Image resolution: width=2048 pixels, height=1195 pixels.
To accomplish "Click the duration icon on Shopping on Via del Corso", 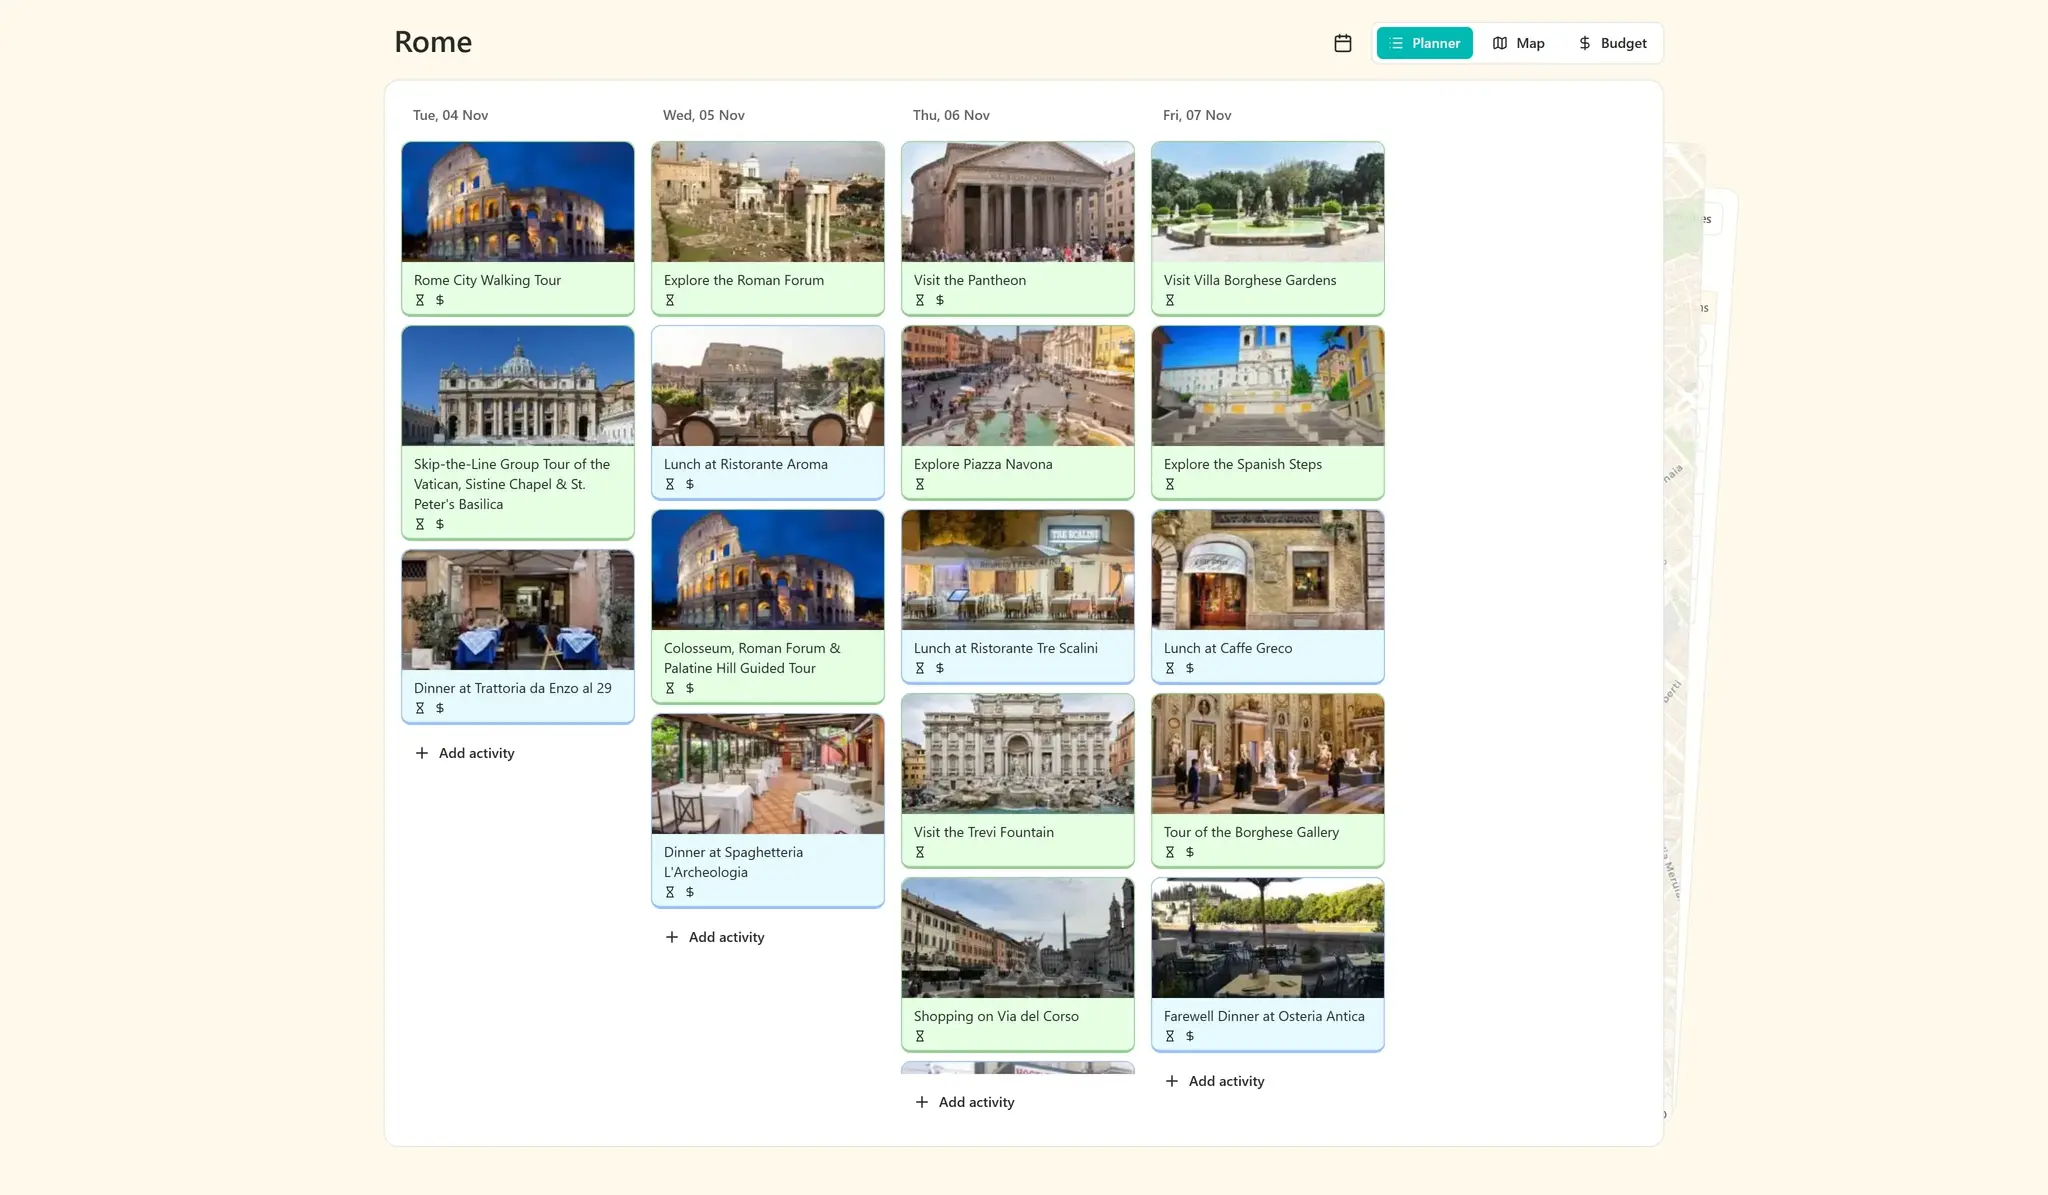I will click(920, 1036).
